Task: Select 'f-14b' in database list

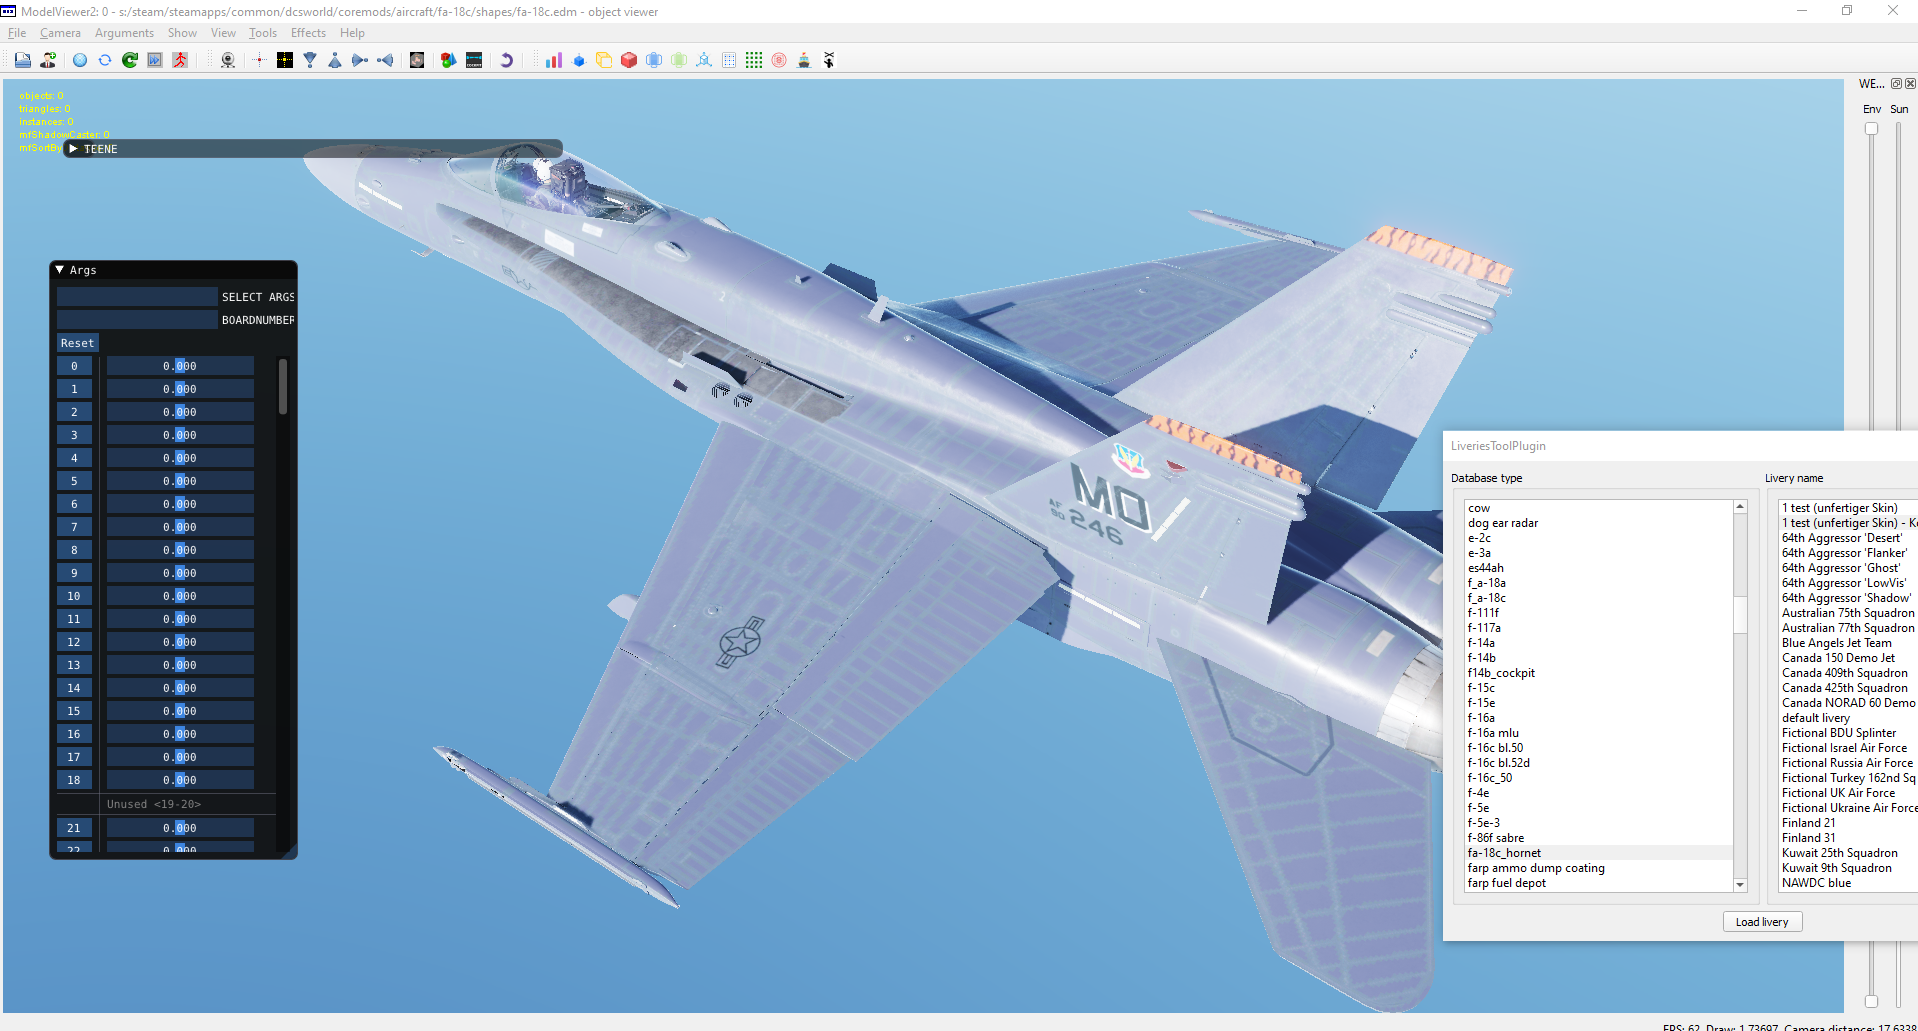Action: (x=1598, y=658)
